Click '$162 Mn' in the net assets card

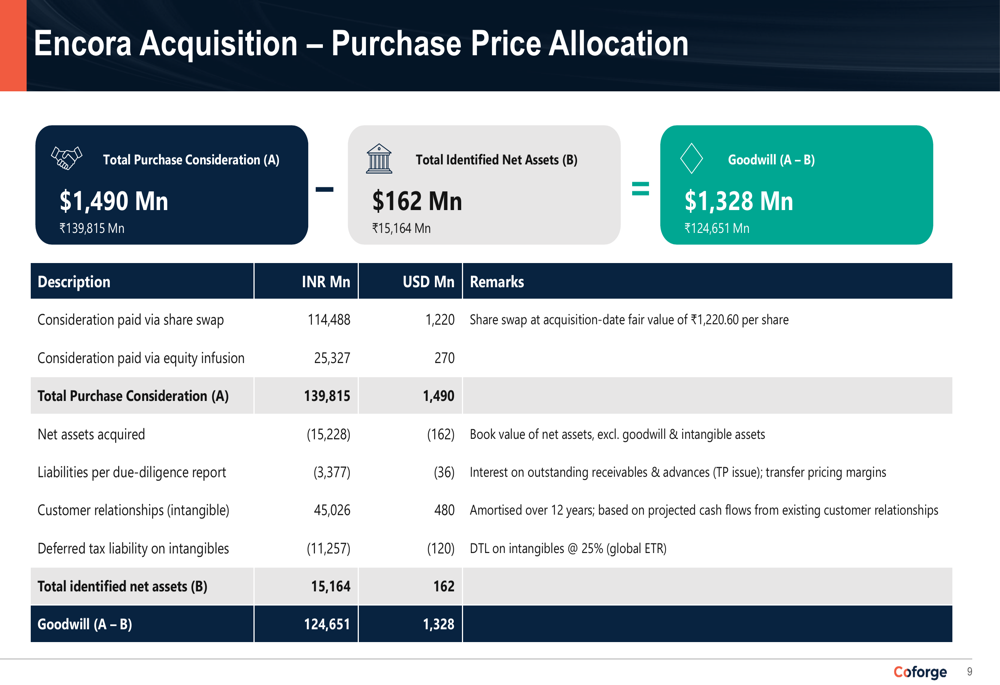coord(417,201)
